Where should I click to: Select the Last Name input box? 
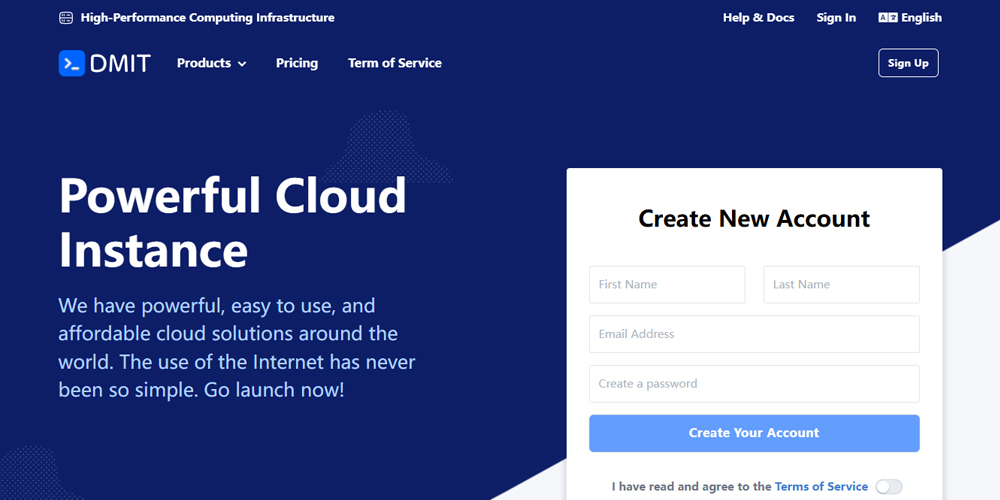click(841, 285)
